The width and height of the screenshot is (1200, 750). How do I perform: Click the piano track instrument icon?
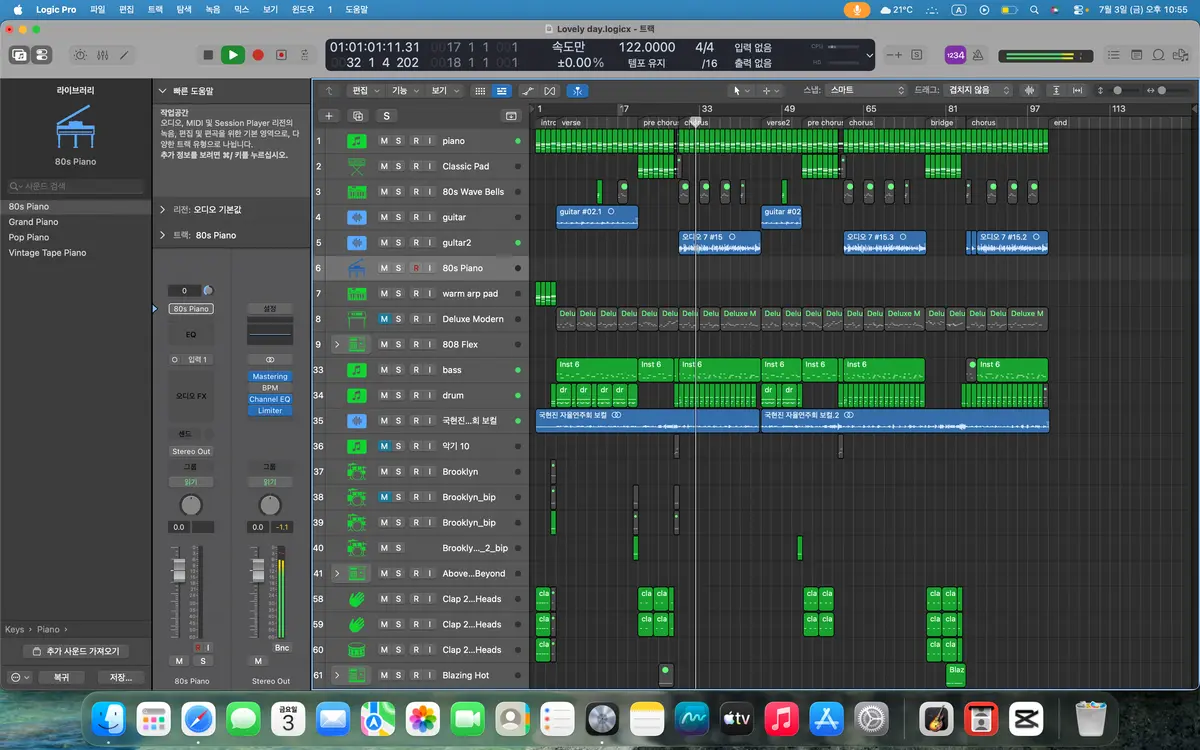click(357, 141)
